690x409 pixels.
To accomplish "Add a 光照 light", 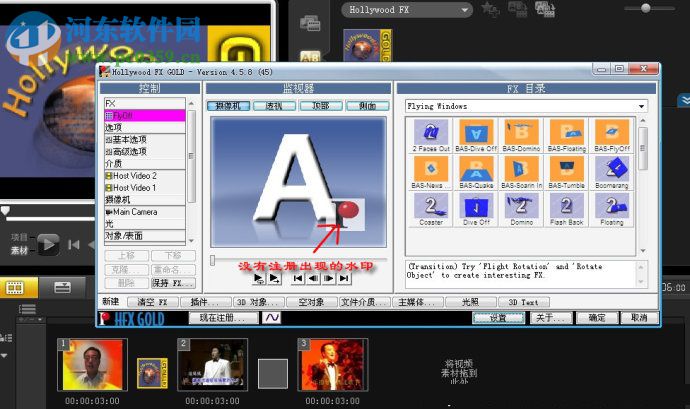I will (x=470, y=302).
